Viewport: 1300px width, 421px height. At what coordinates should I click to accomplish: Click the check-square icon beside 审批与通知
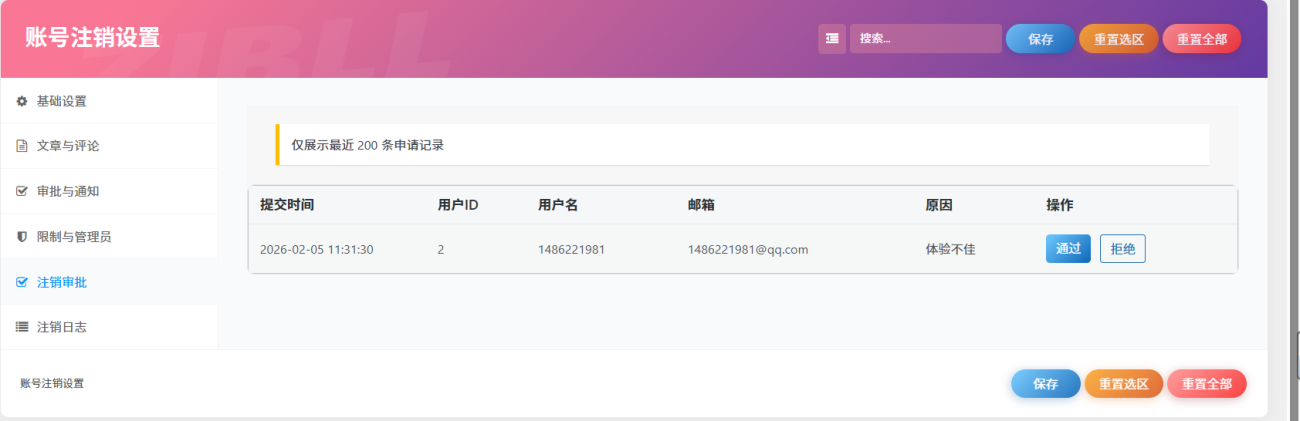[x=22, y=191]
